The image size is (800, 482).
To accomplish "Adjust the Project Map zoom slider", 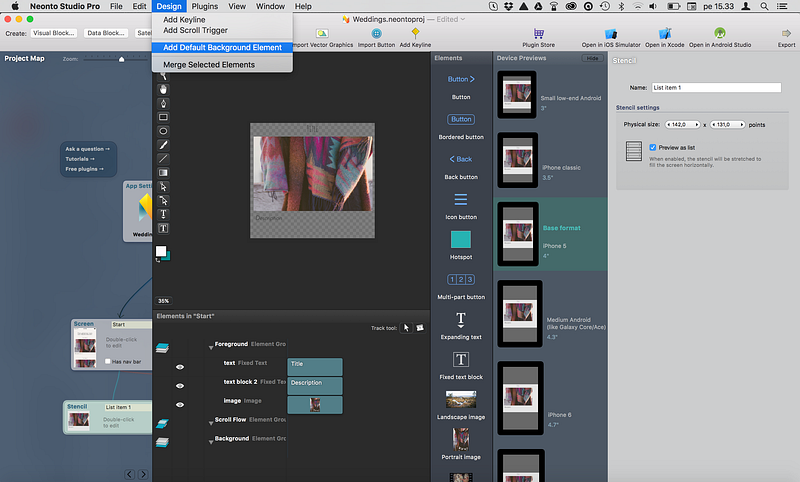I will click(121, 59).
